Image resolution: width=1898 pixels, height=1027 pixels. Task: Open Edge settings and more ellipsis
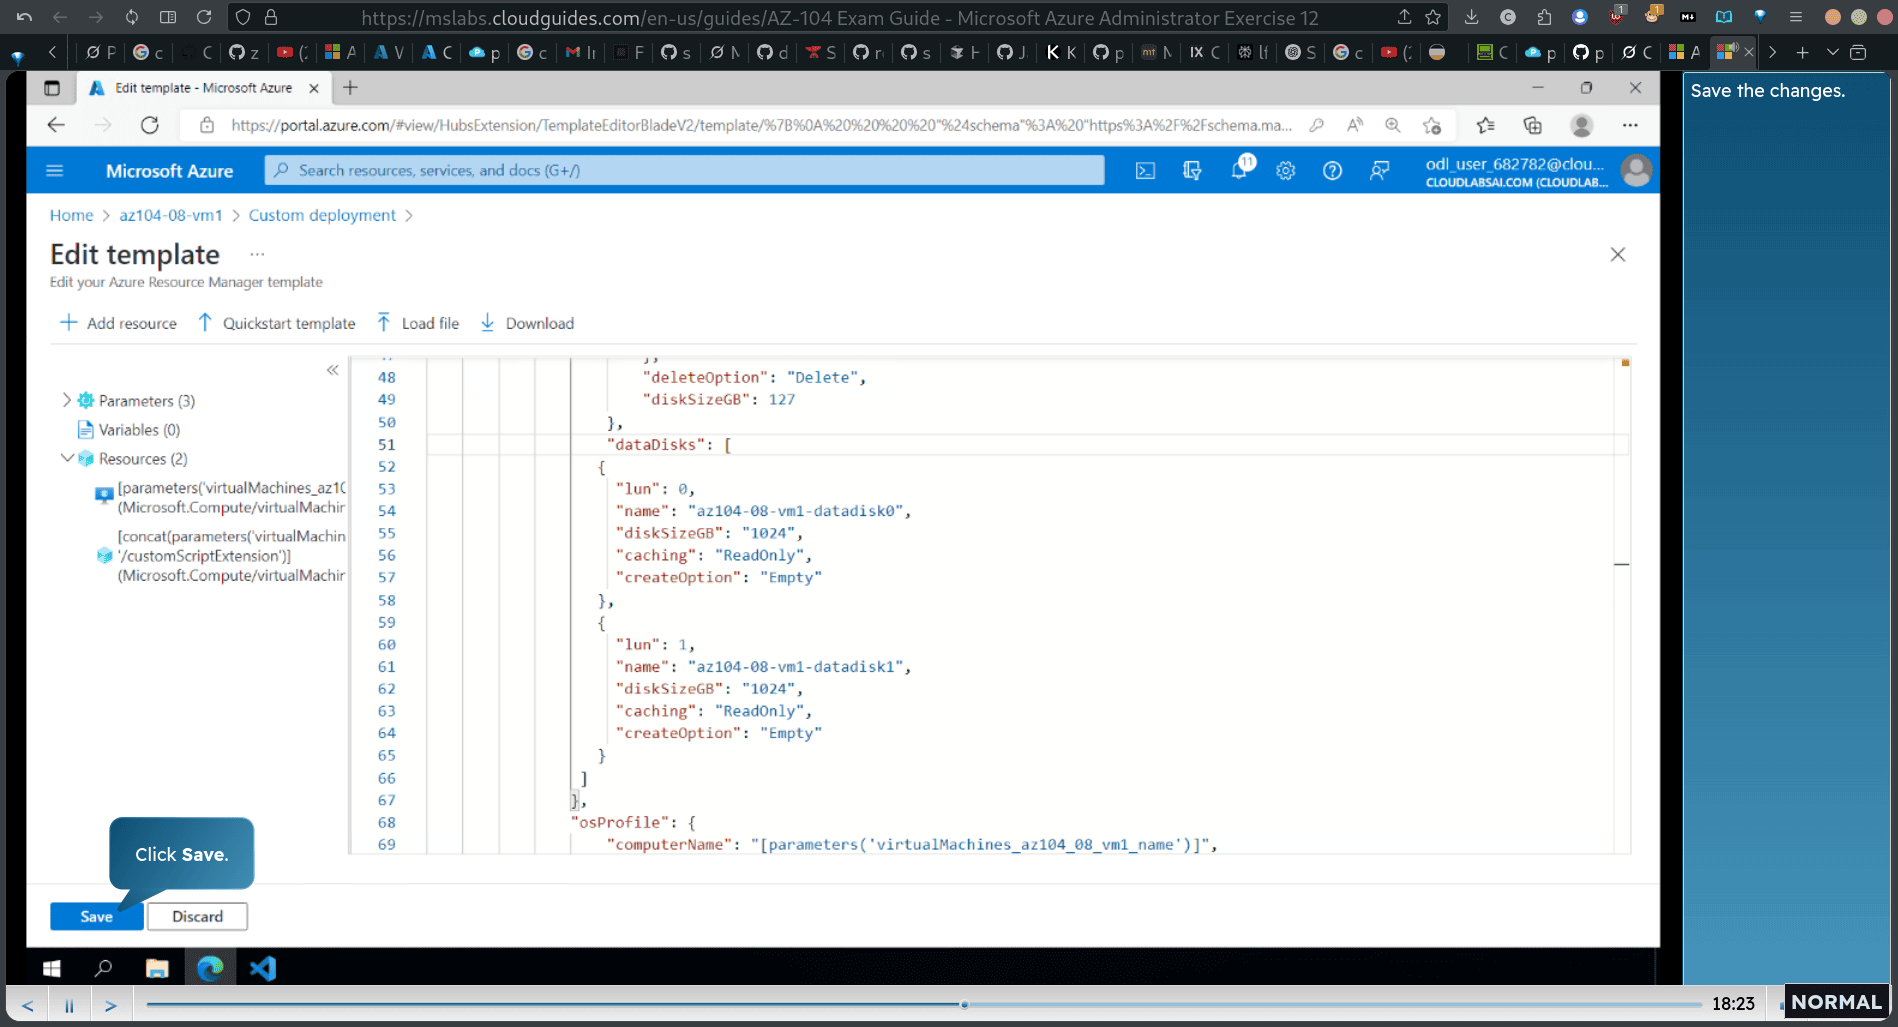(x=1630, y=125)
